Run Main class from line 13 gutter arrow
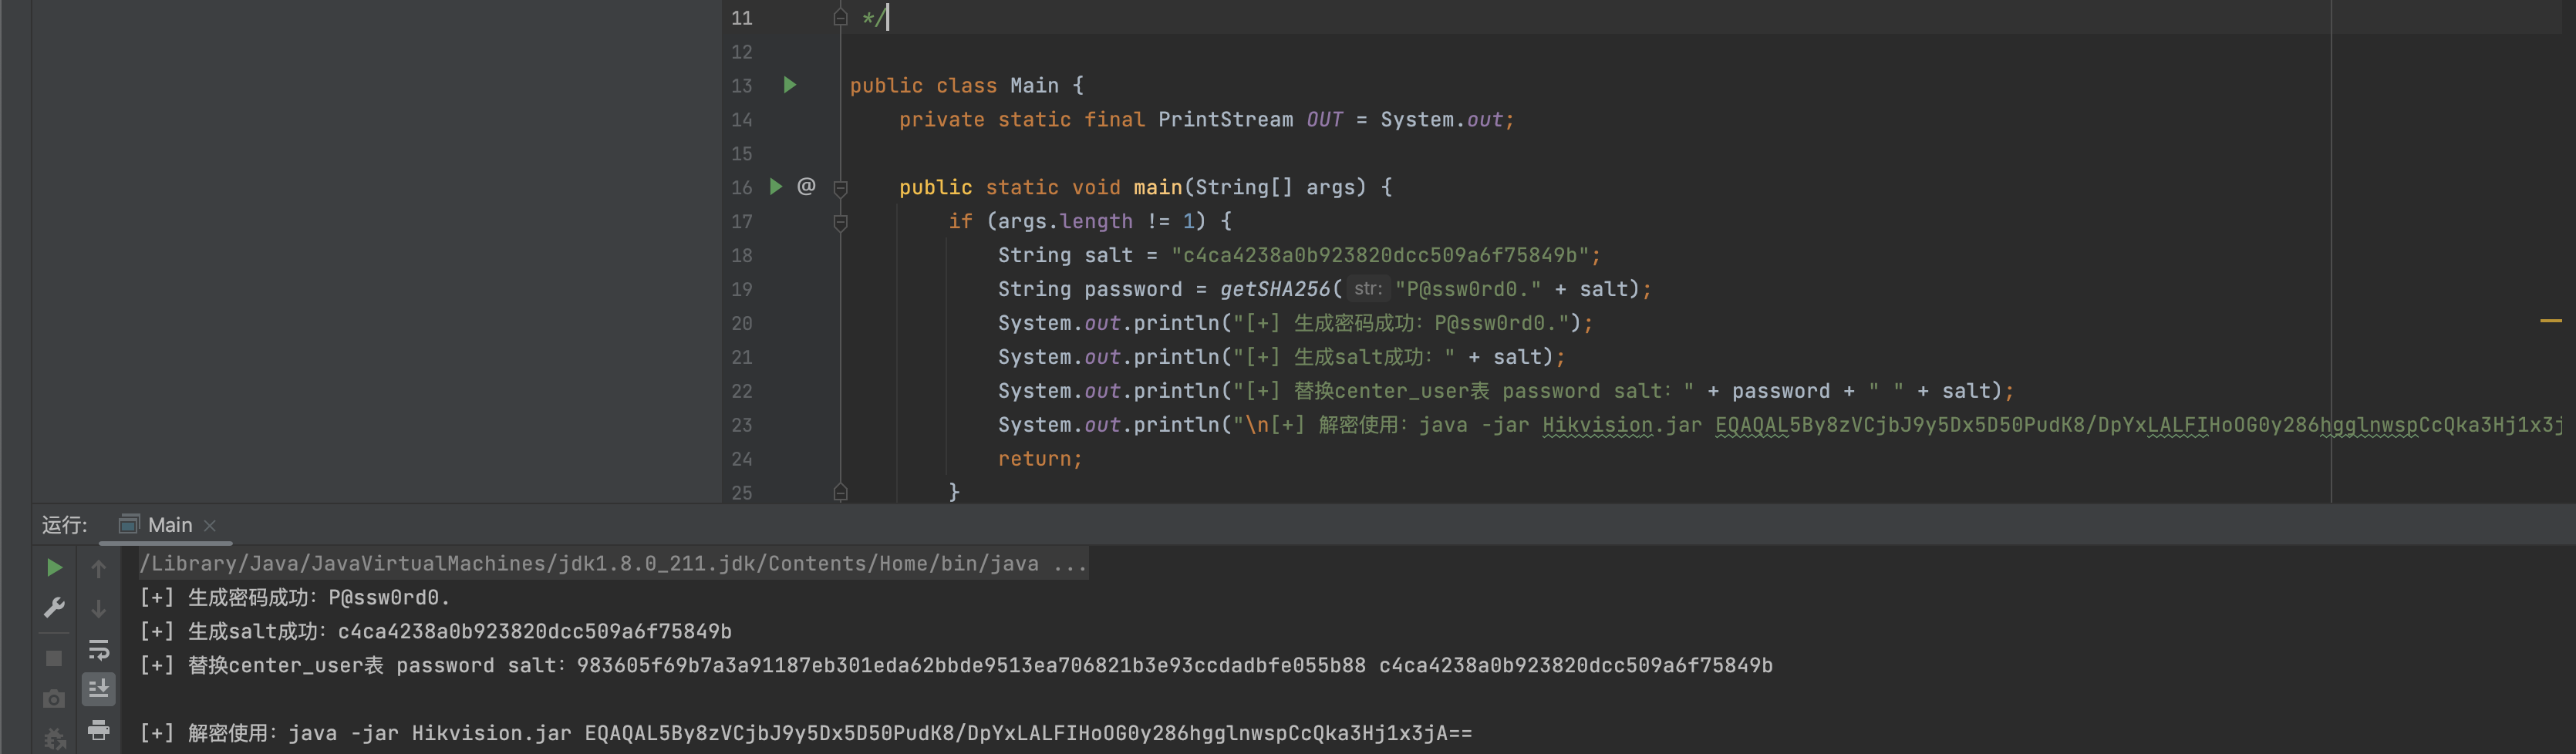Viewport: 2576px width, 754px height. [789, 85]
